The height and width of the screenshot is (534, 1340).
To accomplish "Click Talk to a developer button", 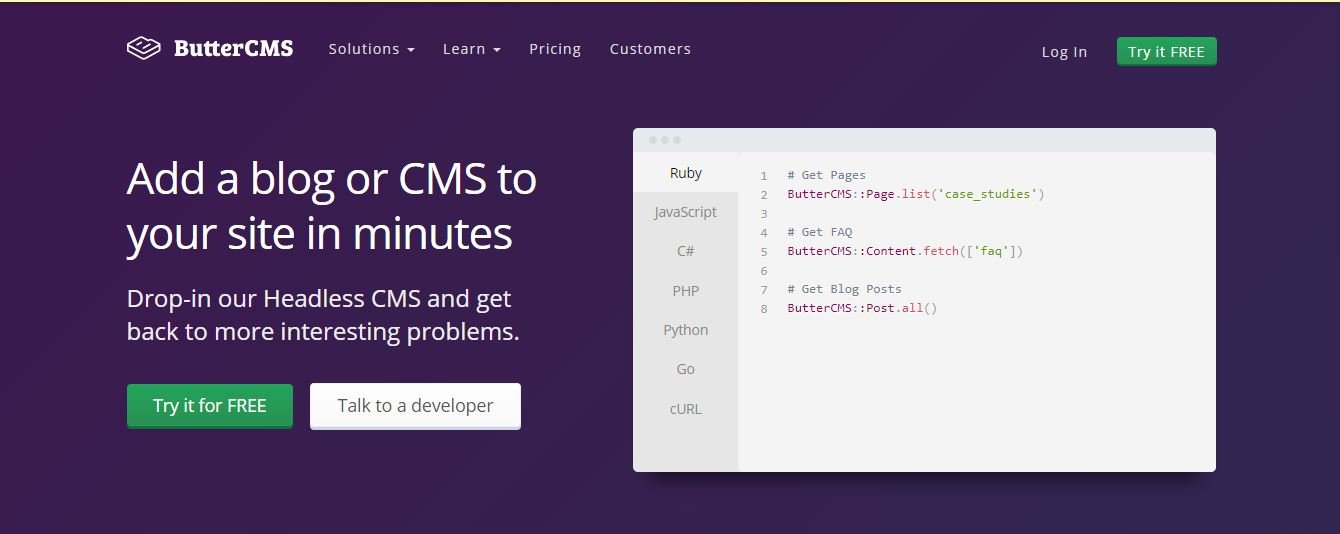I will click(x=415, y=406).
